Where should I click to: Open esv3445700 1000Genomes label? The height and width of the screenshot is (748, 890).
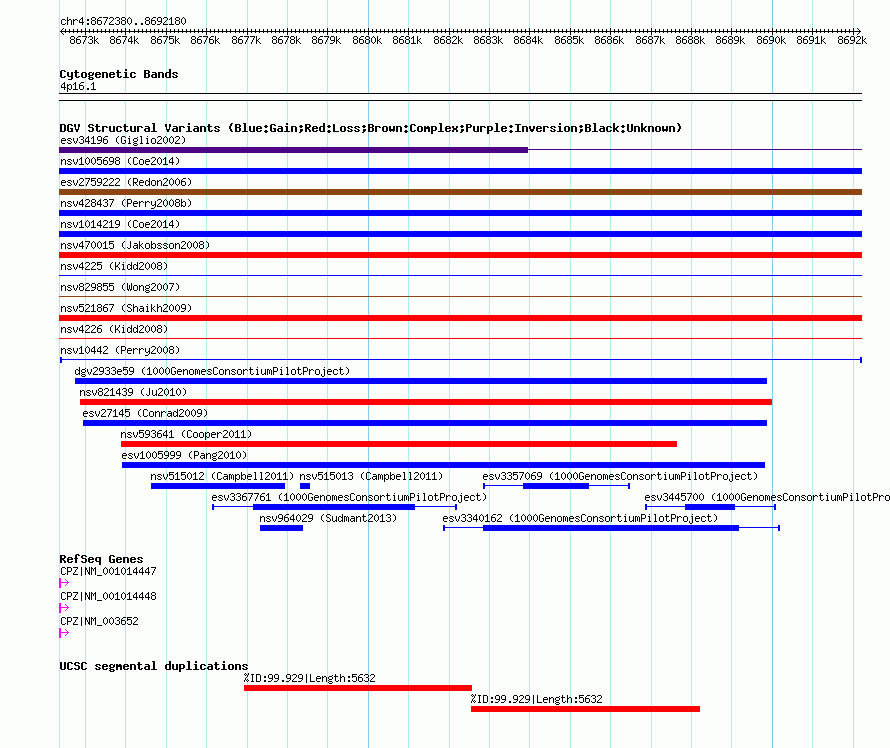(767, 497)
